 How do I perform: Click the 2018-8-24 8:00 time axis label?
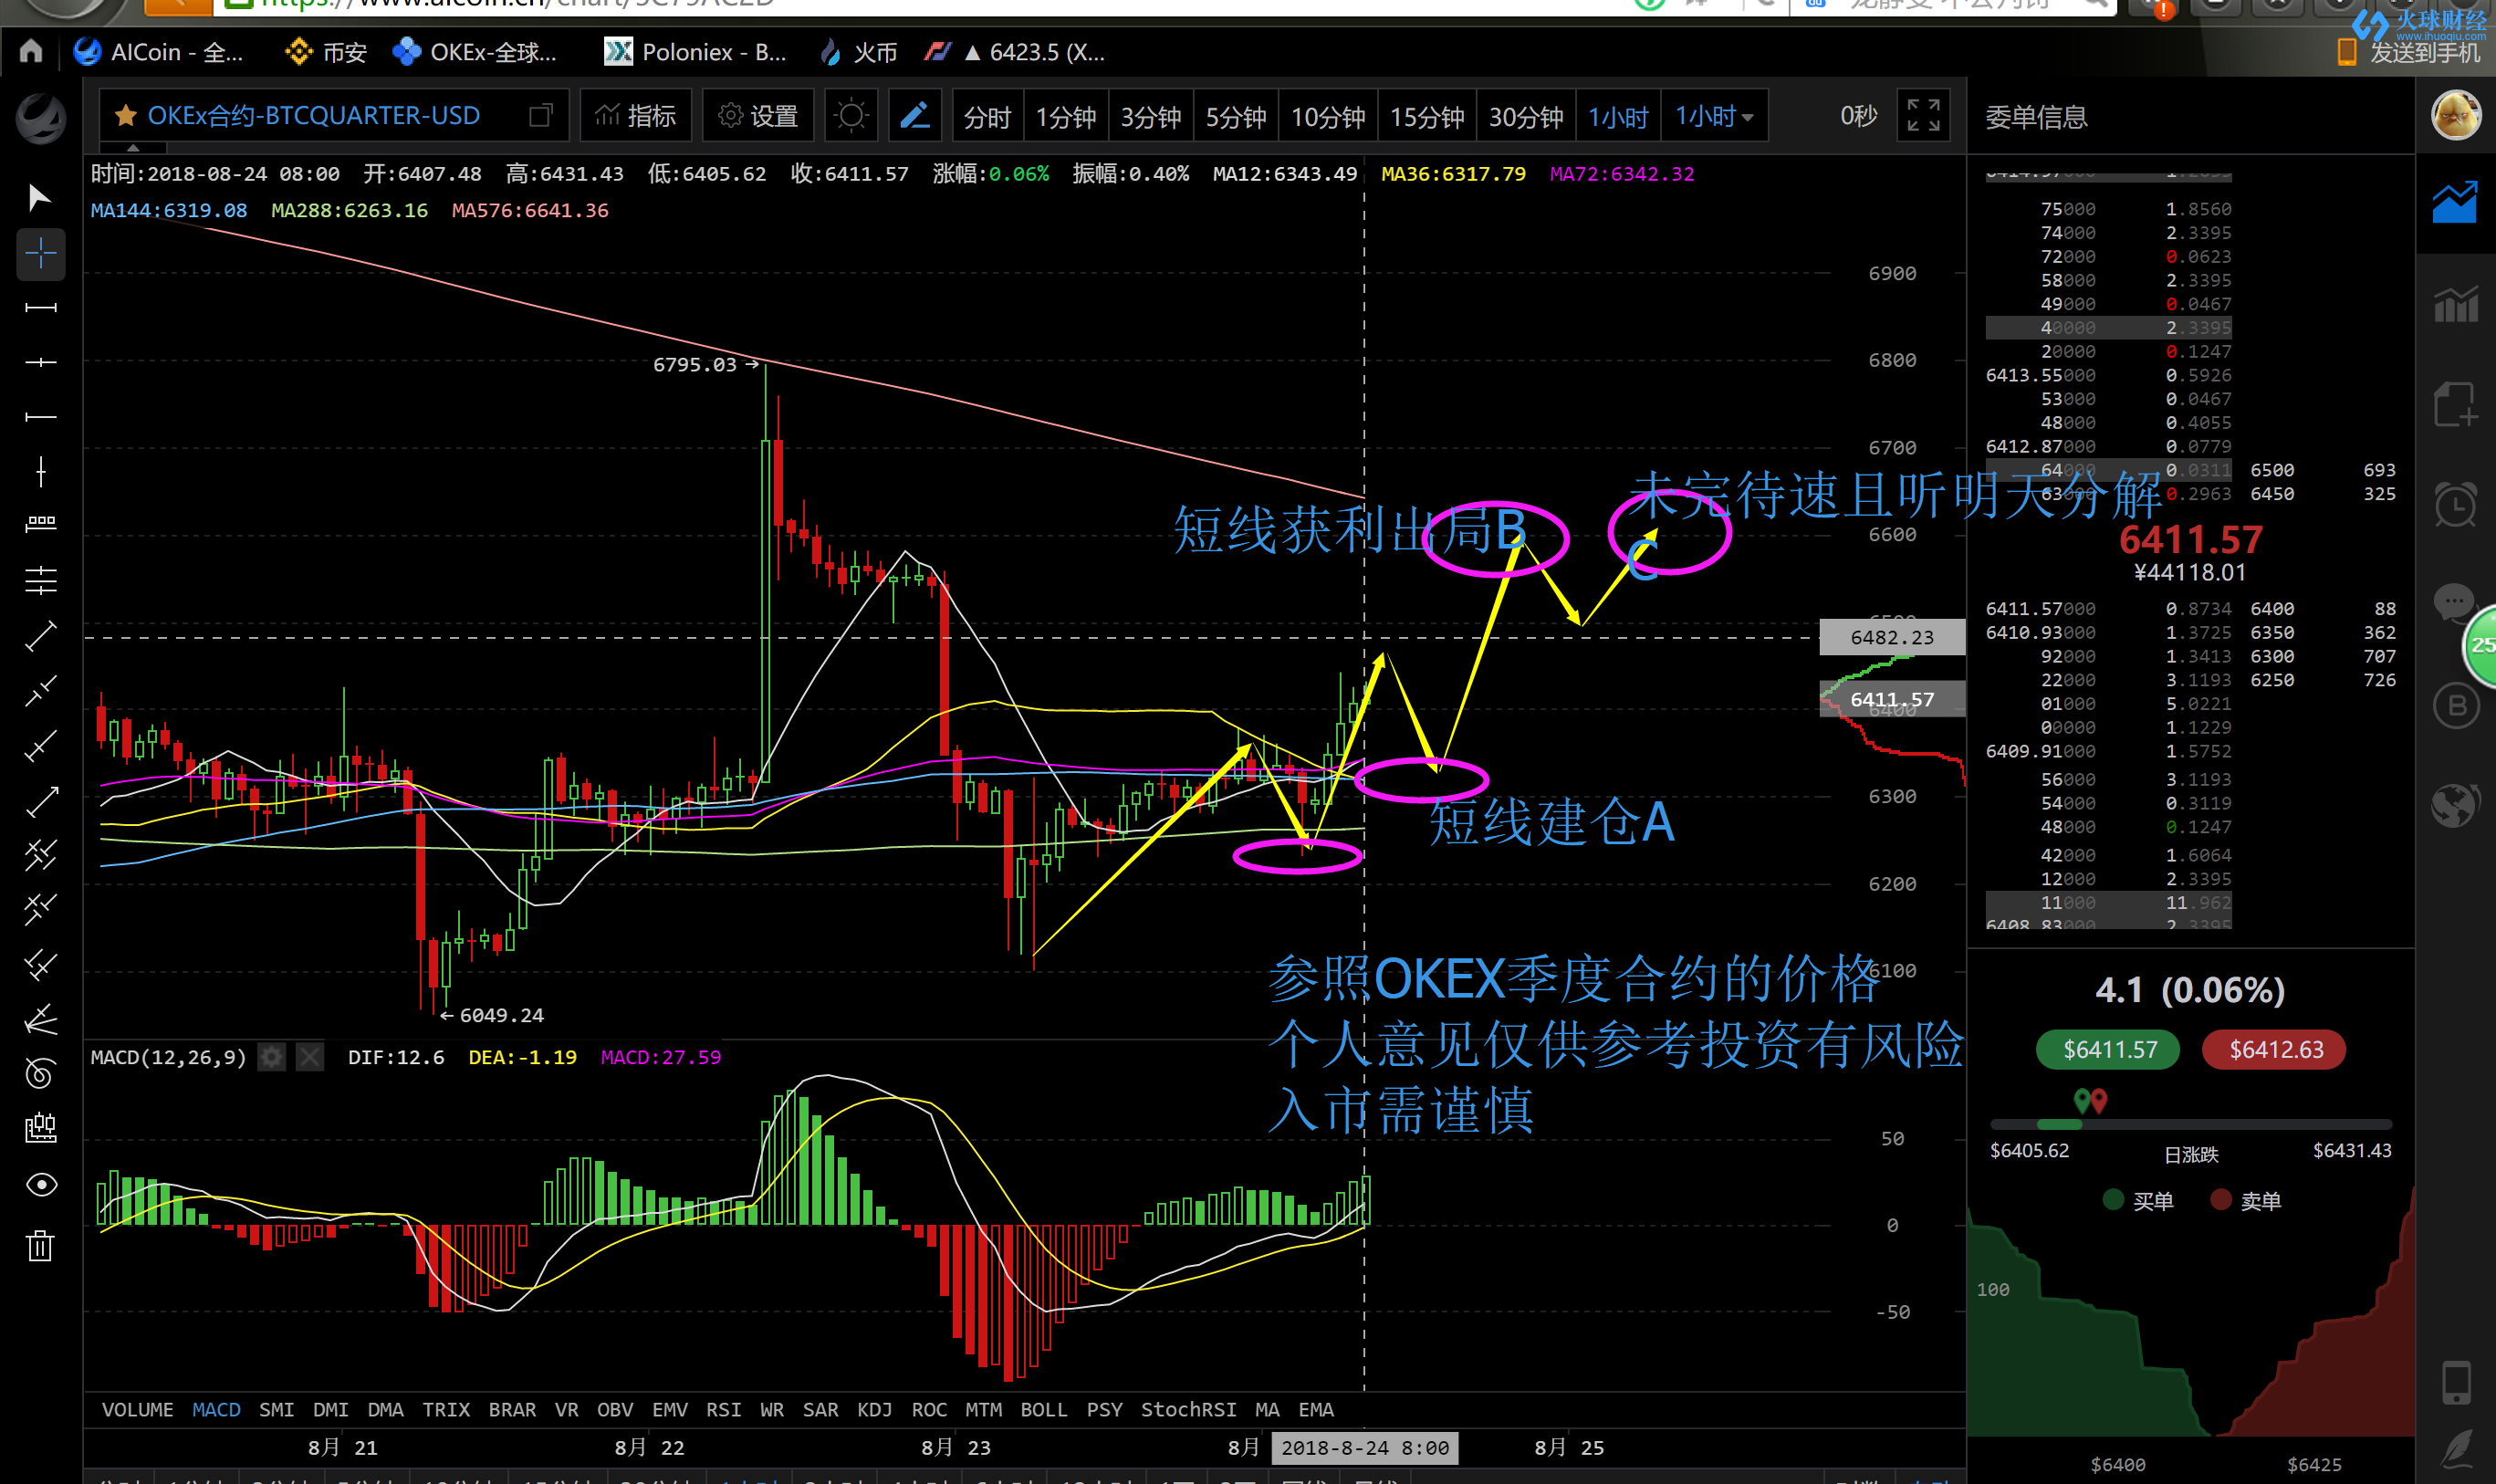coord(1364,1447)
